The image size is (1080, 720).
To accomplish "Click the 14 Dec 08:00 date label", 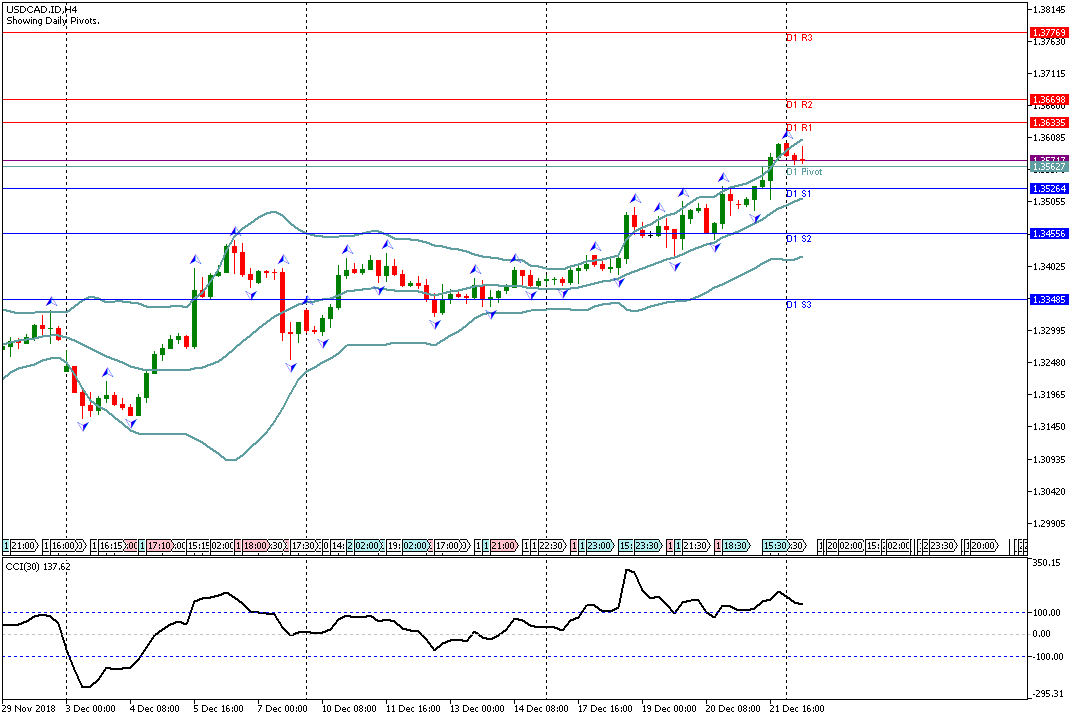I will [x=541, y=708].
